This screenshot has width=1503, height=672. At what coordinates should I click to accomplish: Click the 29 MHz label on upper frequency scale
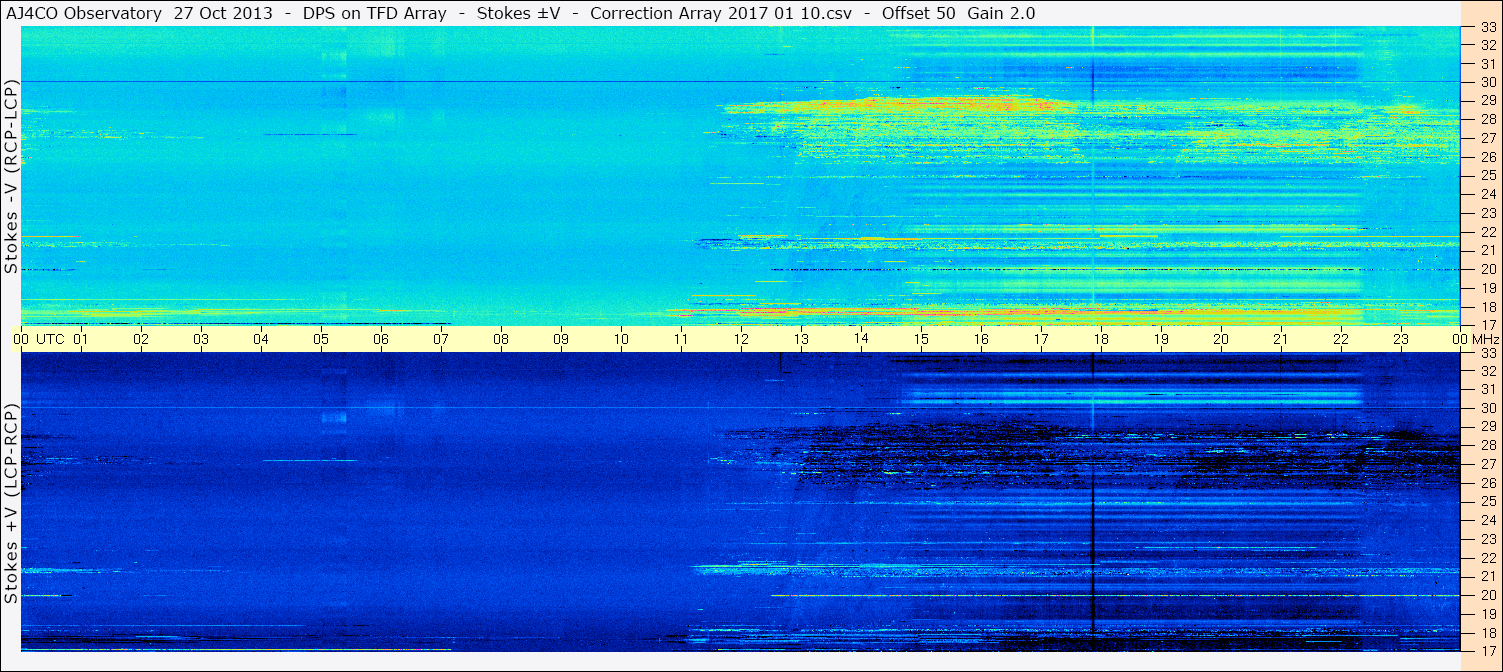click(1487, 100)
